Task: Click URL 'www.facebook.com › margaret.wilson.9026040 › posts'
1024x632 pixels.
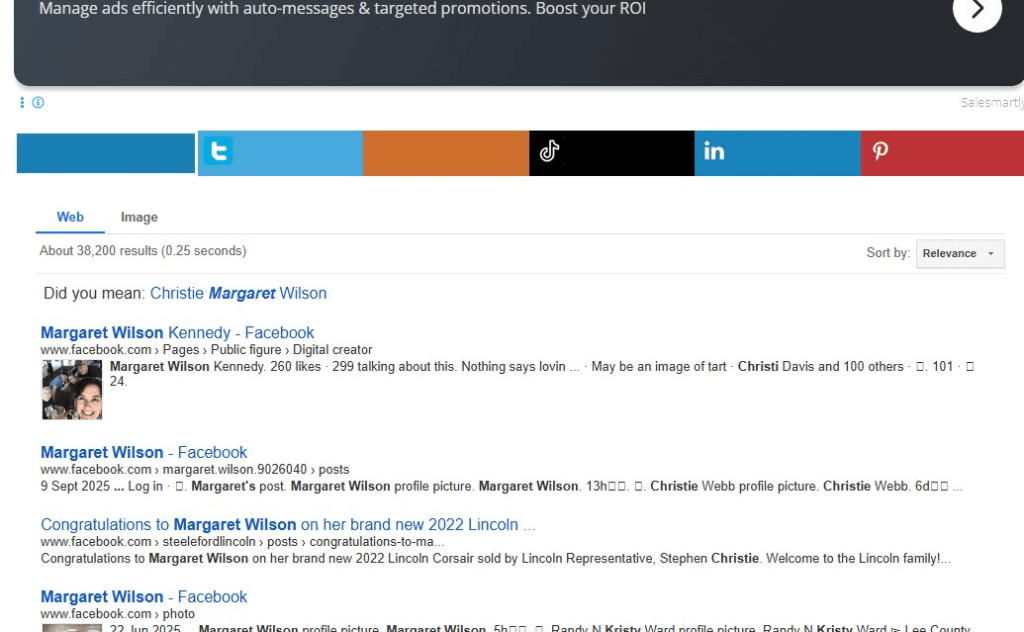Action: pos(195,469)
